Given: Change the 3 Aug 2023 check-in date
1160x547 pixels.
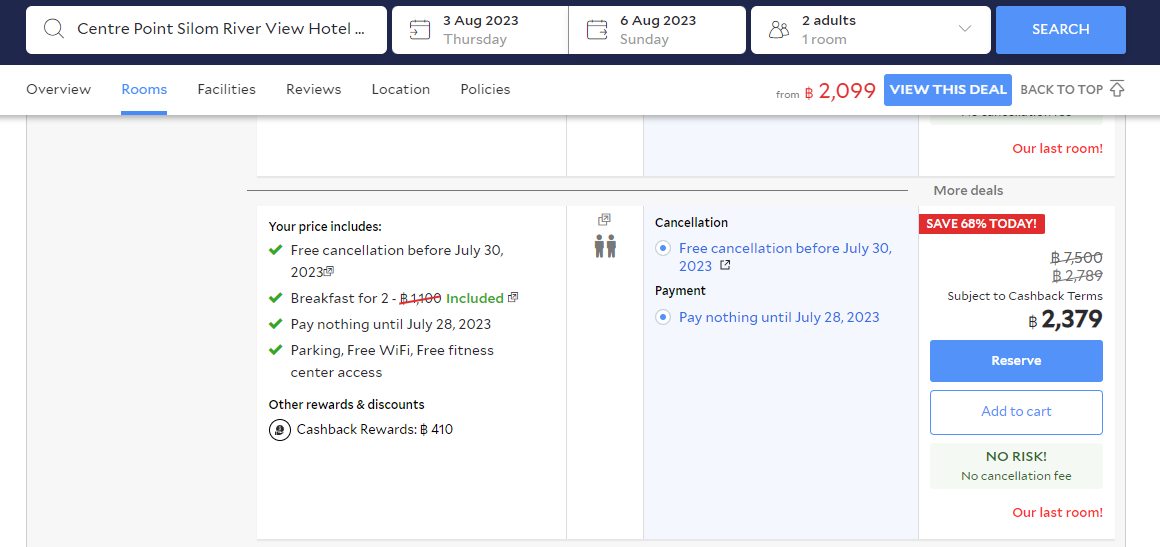Looking at the screenshot, I should pos(480,30).
